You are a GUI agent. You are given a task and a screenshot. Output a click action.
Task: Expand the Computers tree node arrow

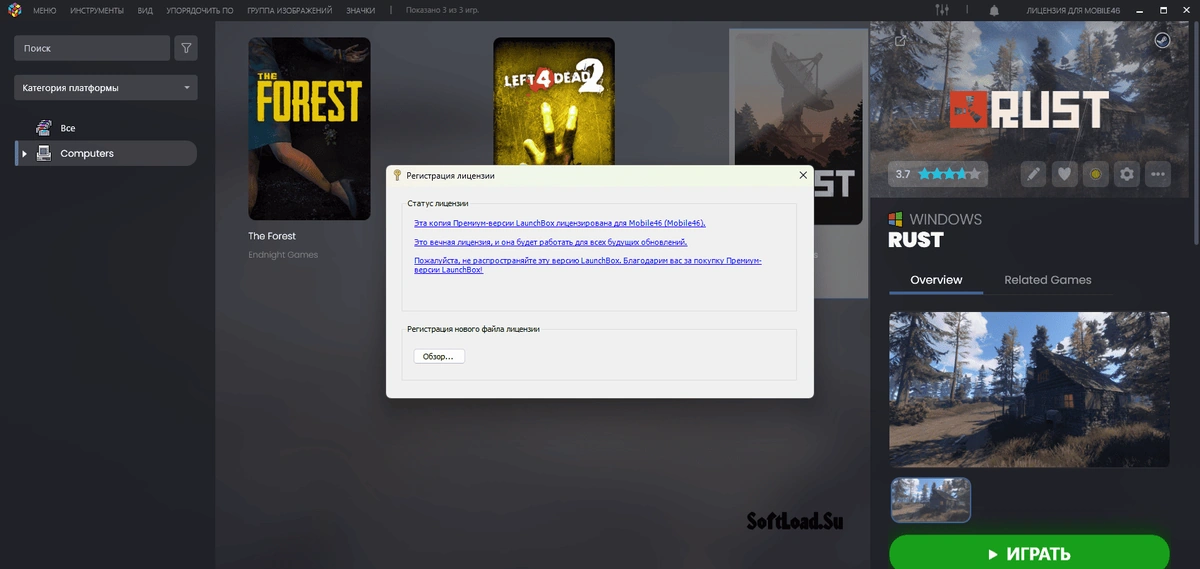coord(24,153)
